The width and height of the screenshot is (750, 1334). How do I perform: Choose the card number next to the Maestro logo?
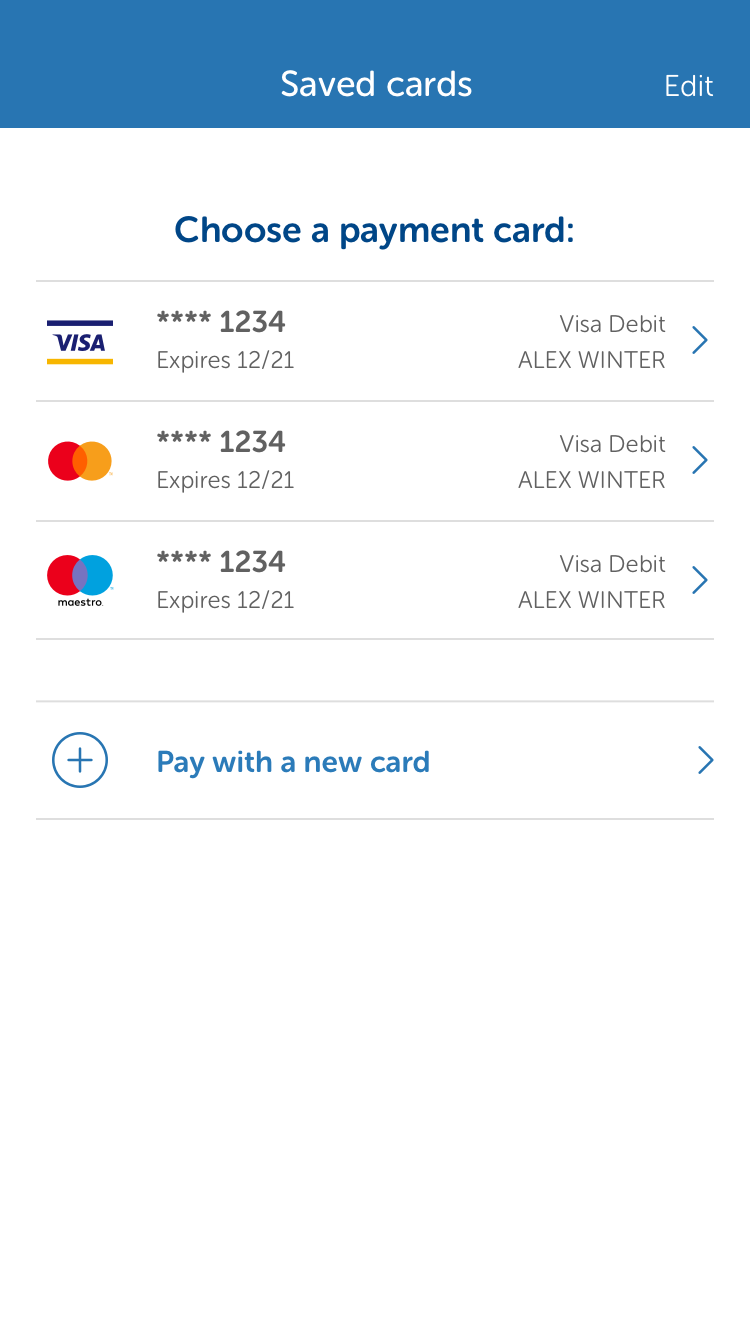click(221, 562)
